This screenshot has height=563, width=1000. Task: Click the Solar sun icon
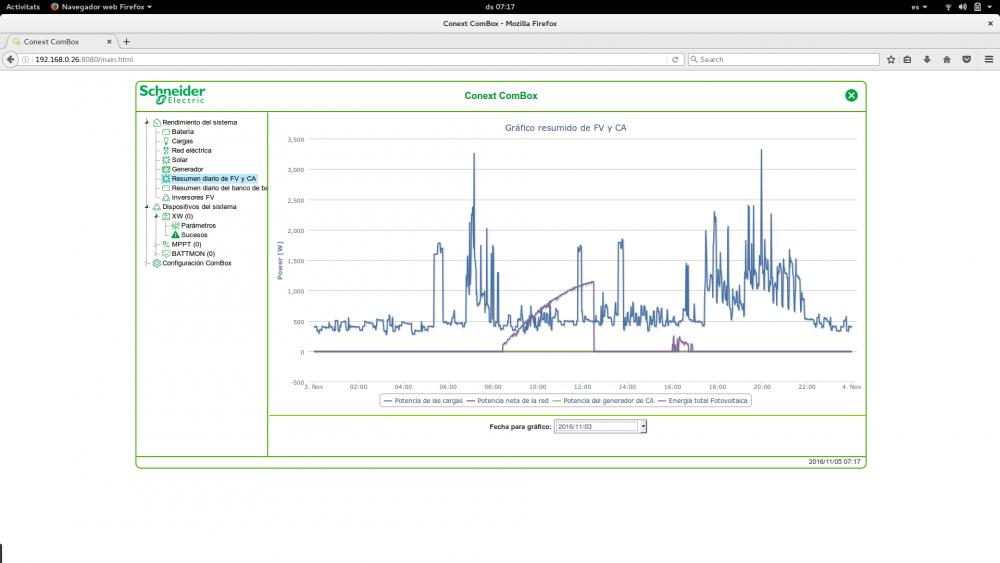(166, 160)
